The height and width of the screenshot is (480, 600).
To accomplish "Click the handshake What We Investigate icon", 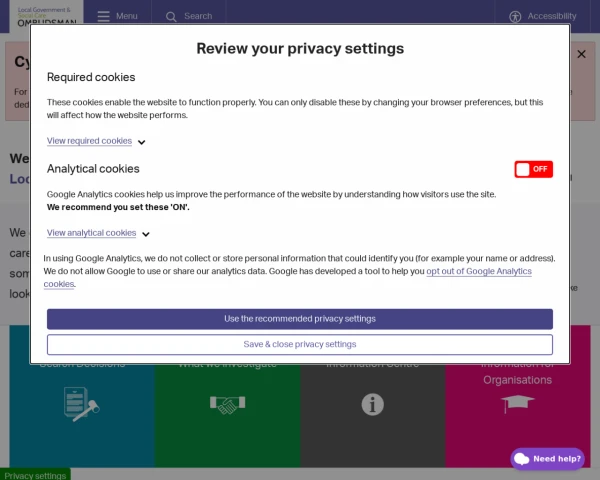I will [227, 404].
